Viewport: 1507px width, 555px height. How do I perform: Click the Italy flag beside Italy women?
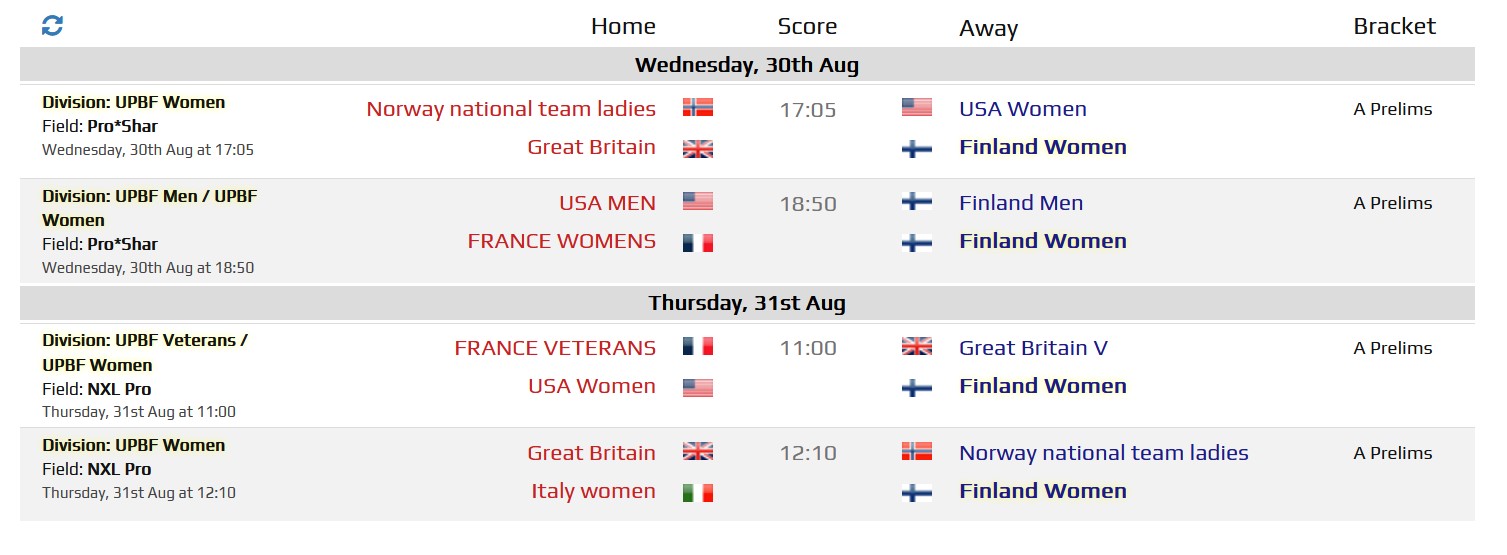click(698, 493)
